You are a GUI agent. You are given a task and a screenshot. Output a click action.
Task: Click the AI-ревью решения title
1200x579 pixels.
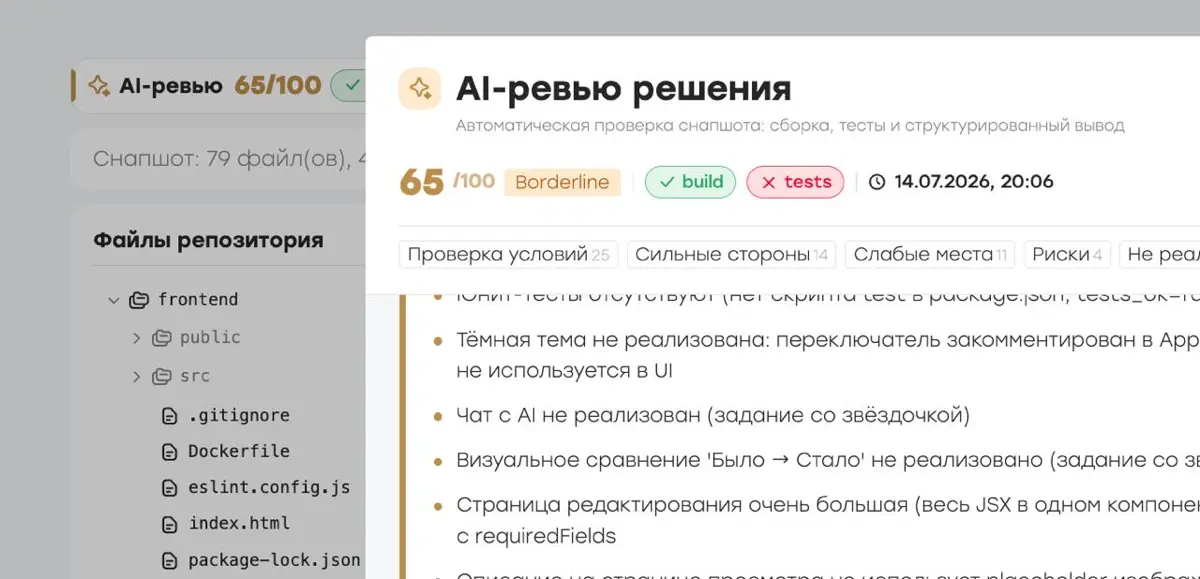pyautogui.click(x=624, y=88)
